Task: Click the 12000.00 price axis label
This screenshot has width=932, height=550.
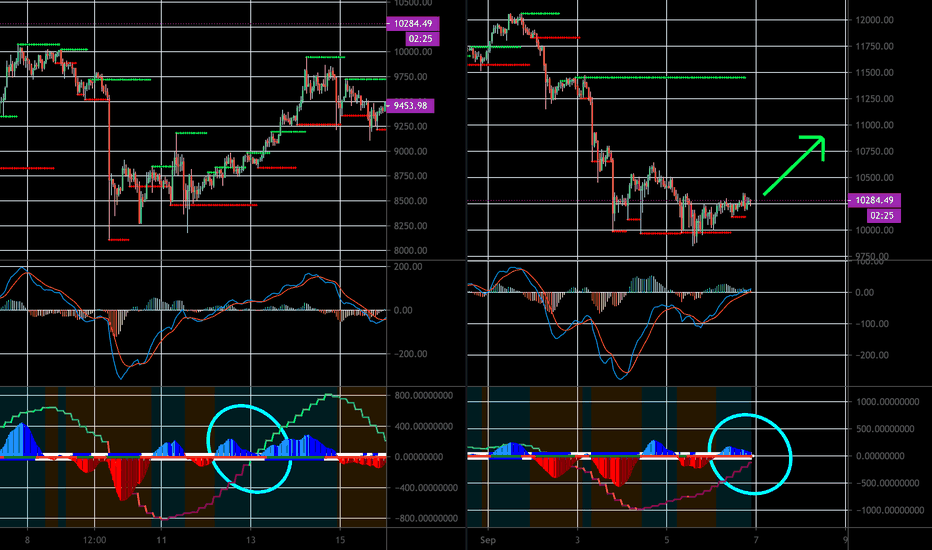Action: (x=874, y=20)
